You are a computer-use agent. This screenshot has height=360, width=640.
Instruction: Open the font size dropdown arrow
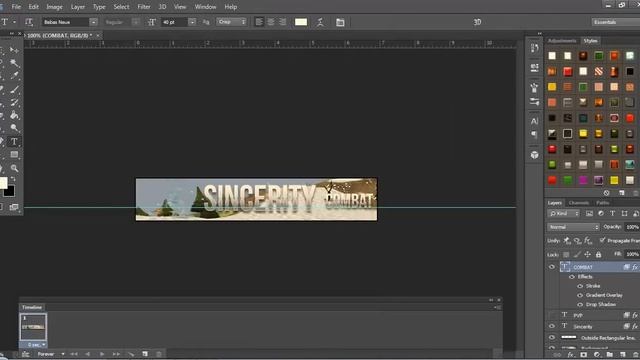(192, 22)
